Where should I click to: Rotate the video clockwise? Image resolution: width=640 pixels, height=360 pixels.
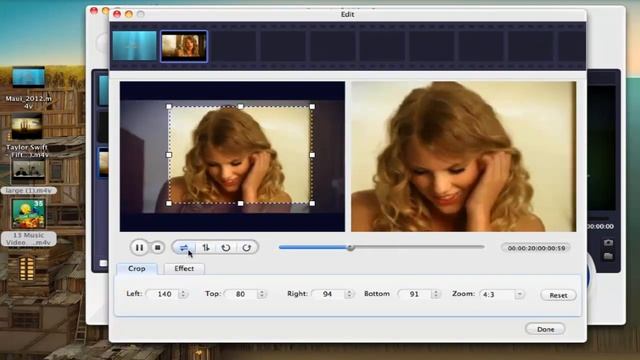(x=247, y=247)
